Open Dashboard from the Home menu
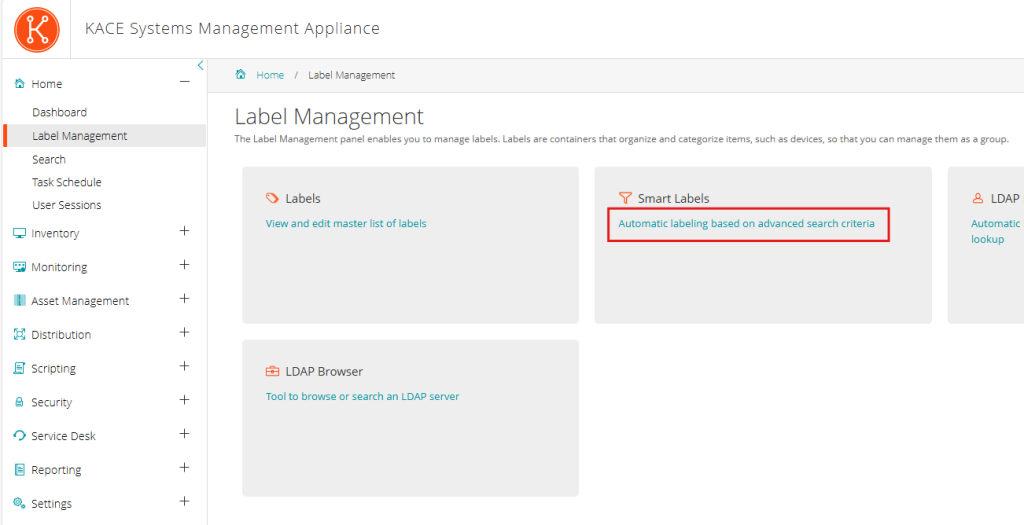Viewport: 1024px width, 525px height. [59, 112]
